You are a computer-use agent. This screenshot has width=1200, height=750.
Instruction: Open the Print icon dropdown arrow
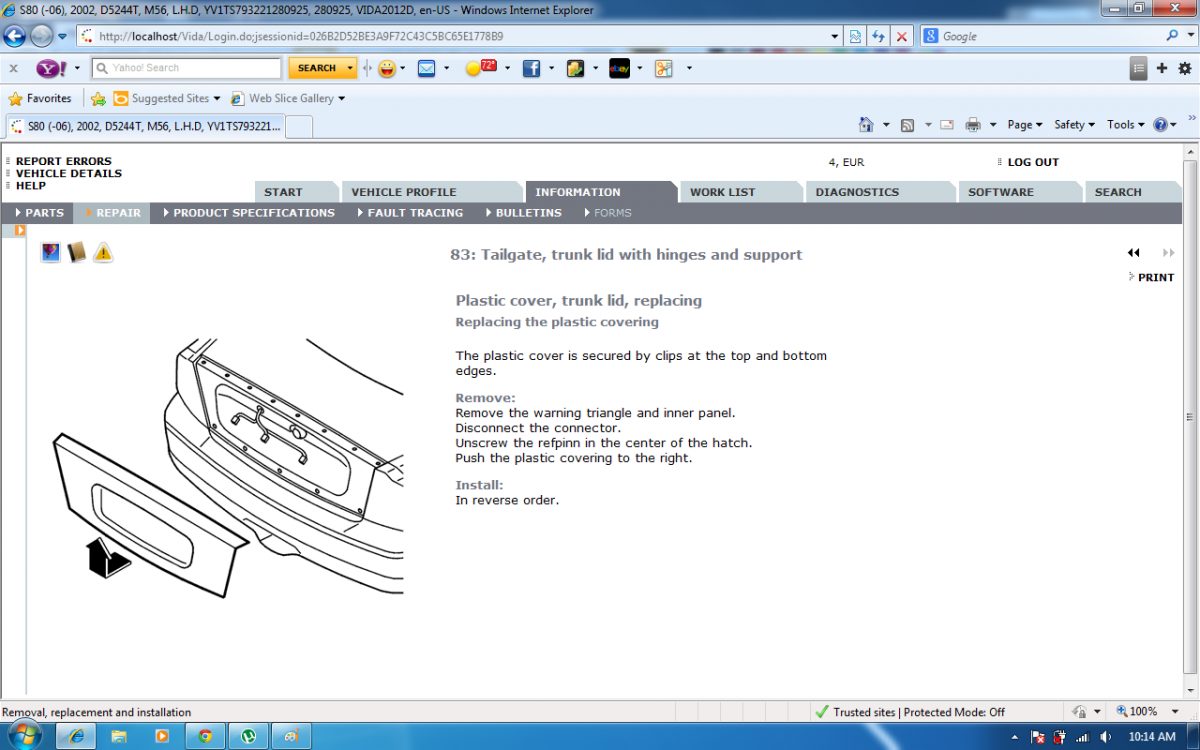coord(992,125)
